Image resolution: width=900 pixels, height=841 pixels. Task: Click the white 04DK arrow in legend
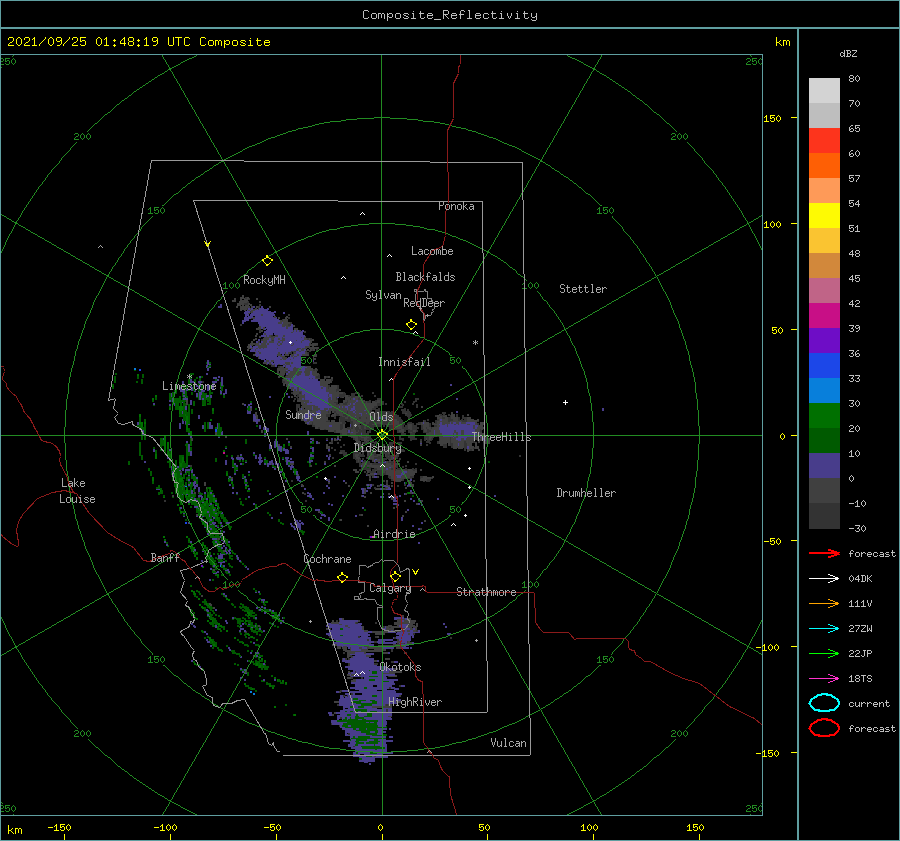click(x=824, y=578)
